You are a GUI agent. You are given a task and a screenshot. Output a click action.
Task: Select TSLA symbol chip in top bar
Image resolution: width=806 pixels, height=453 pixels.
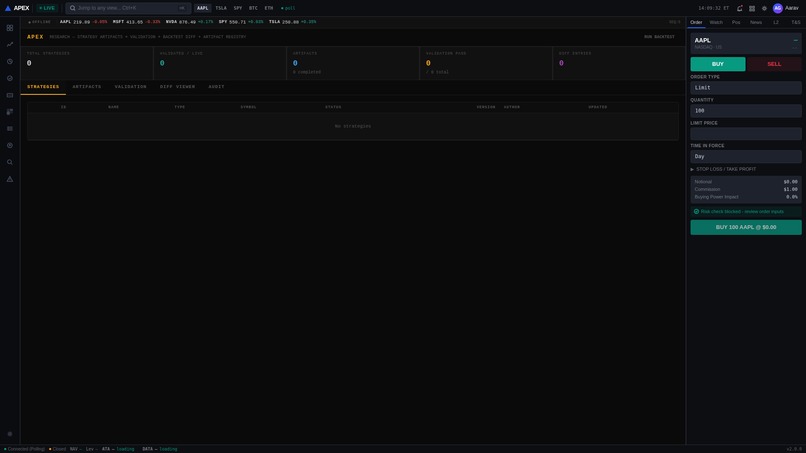coord(221,8)
